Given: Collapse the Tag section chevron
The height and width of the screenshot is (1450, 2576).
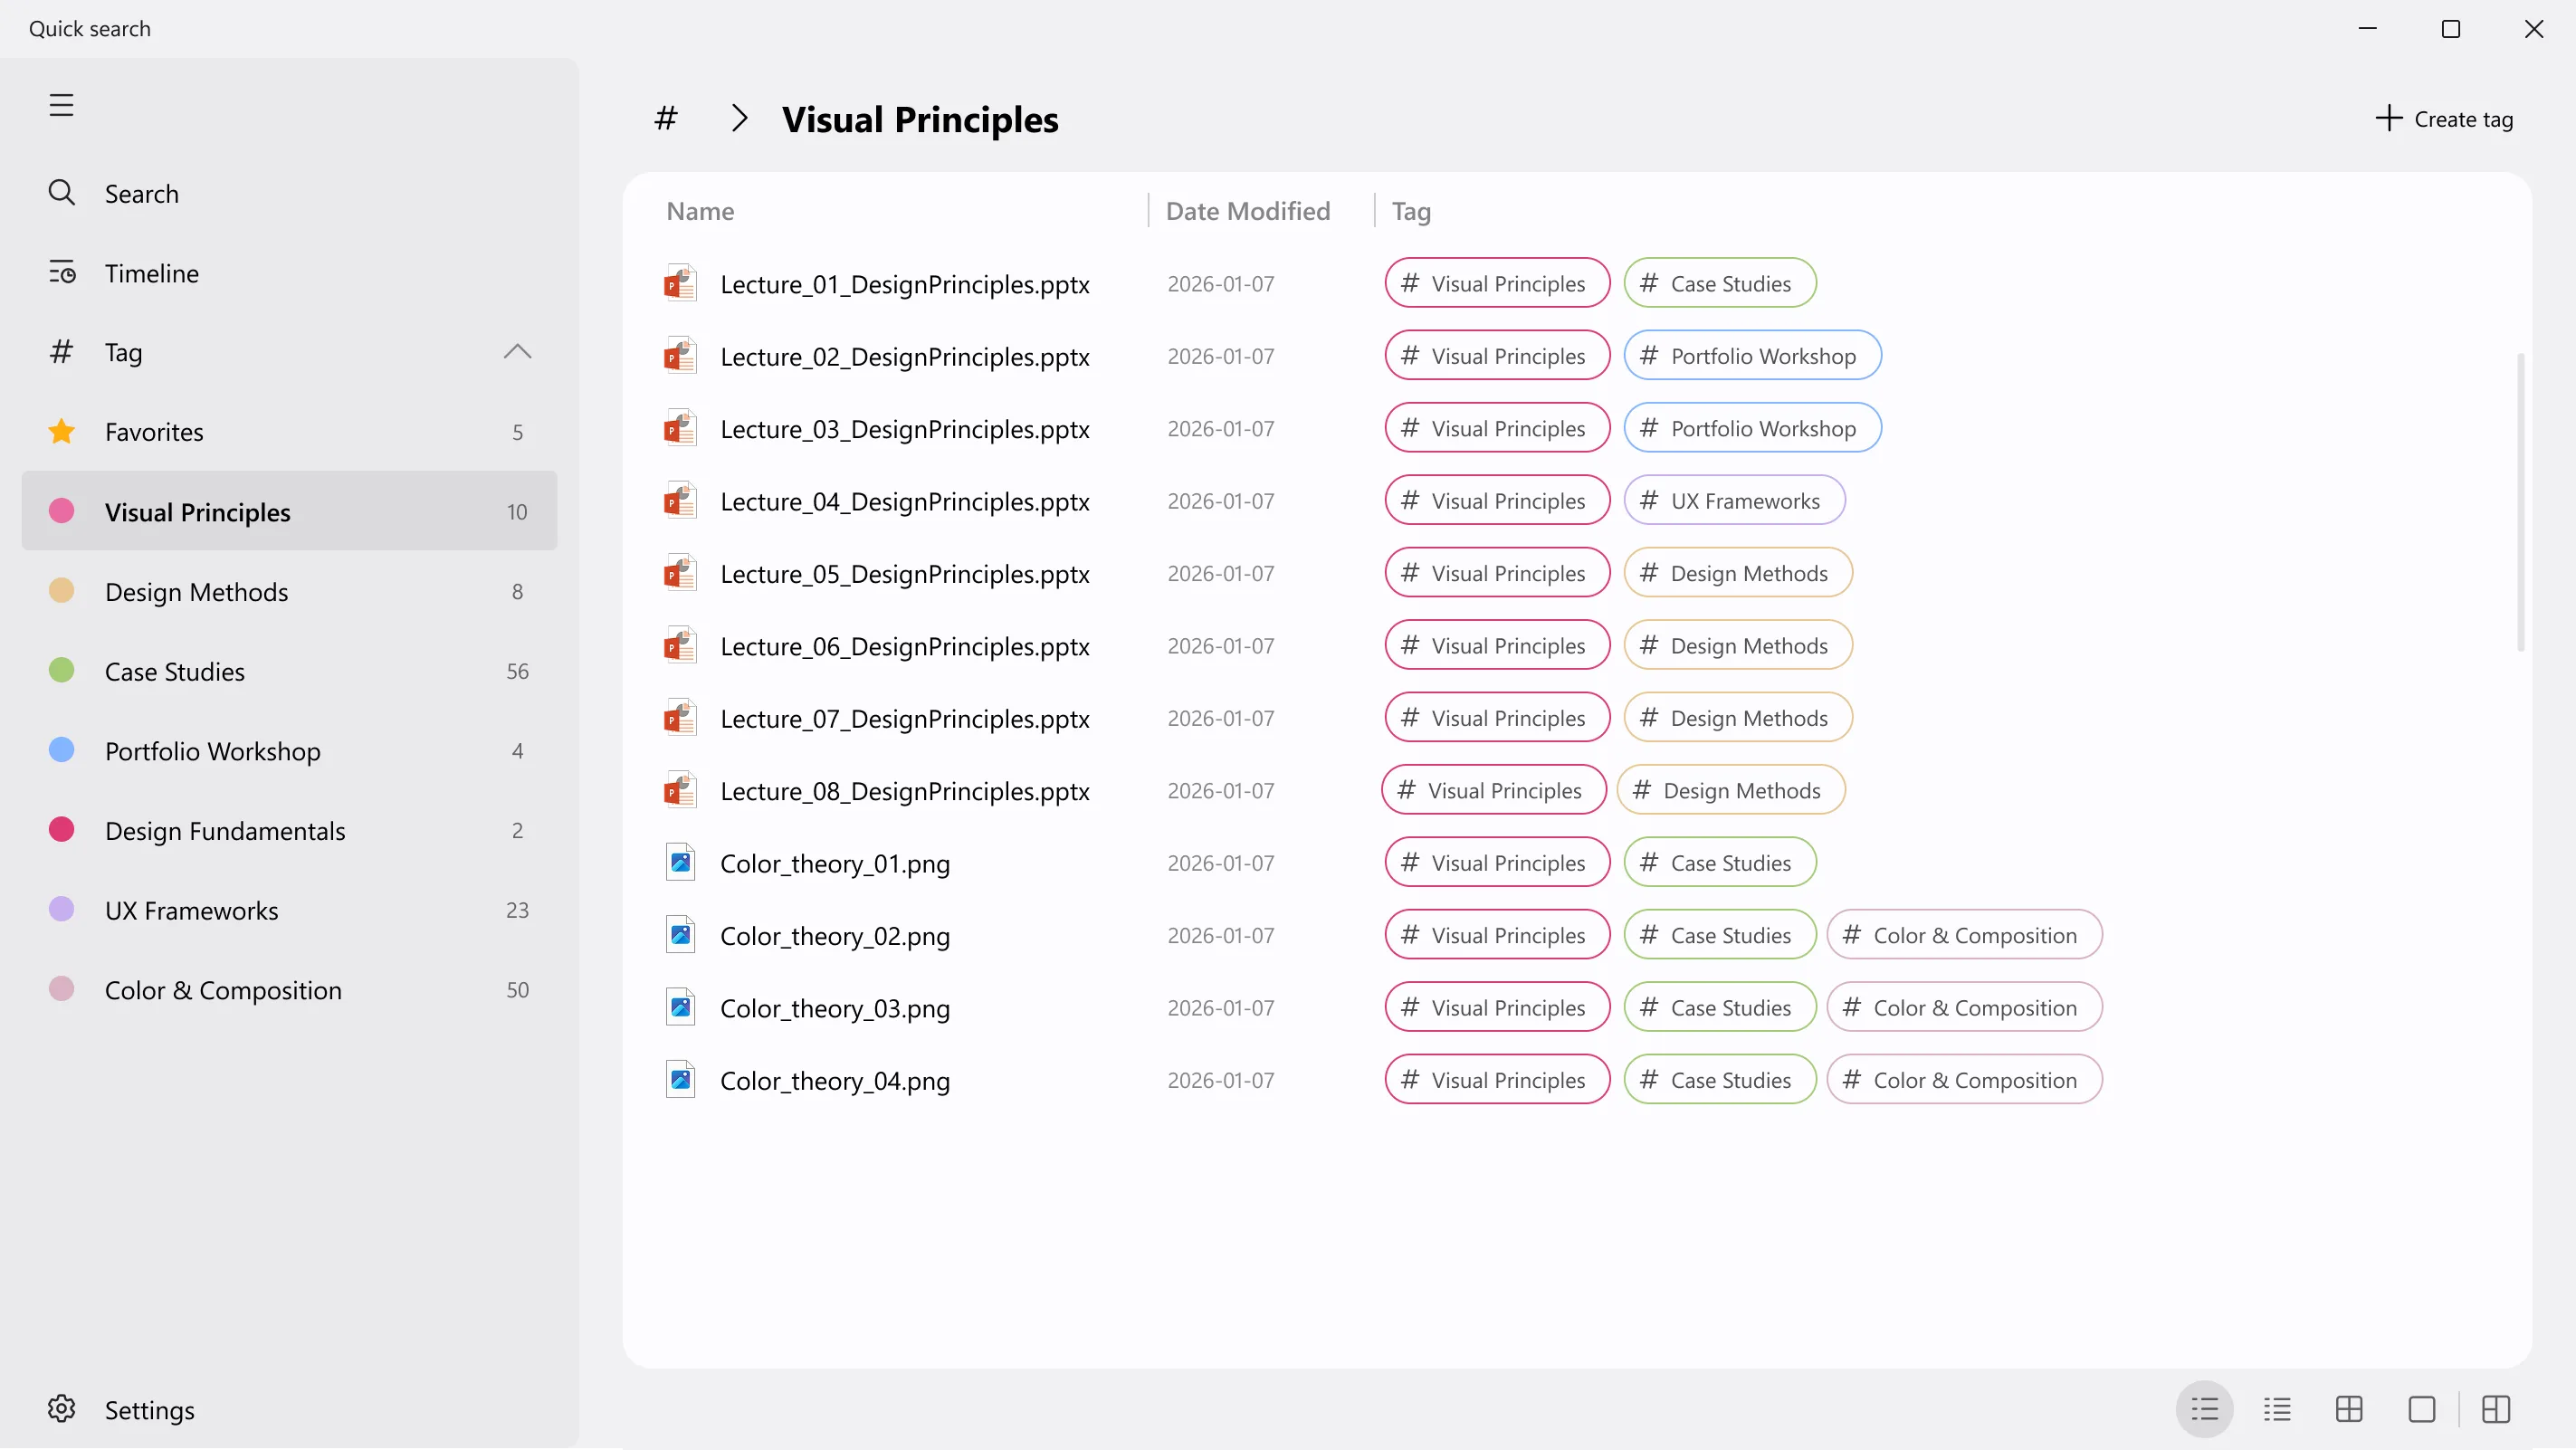Looking at the screenshot, I should 517,351.
